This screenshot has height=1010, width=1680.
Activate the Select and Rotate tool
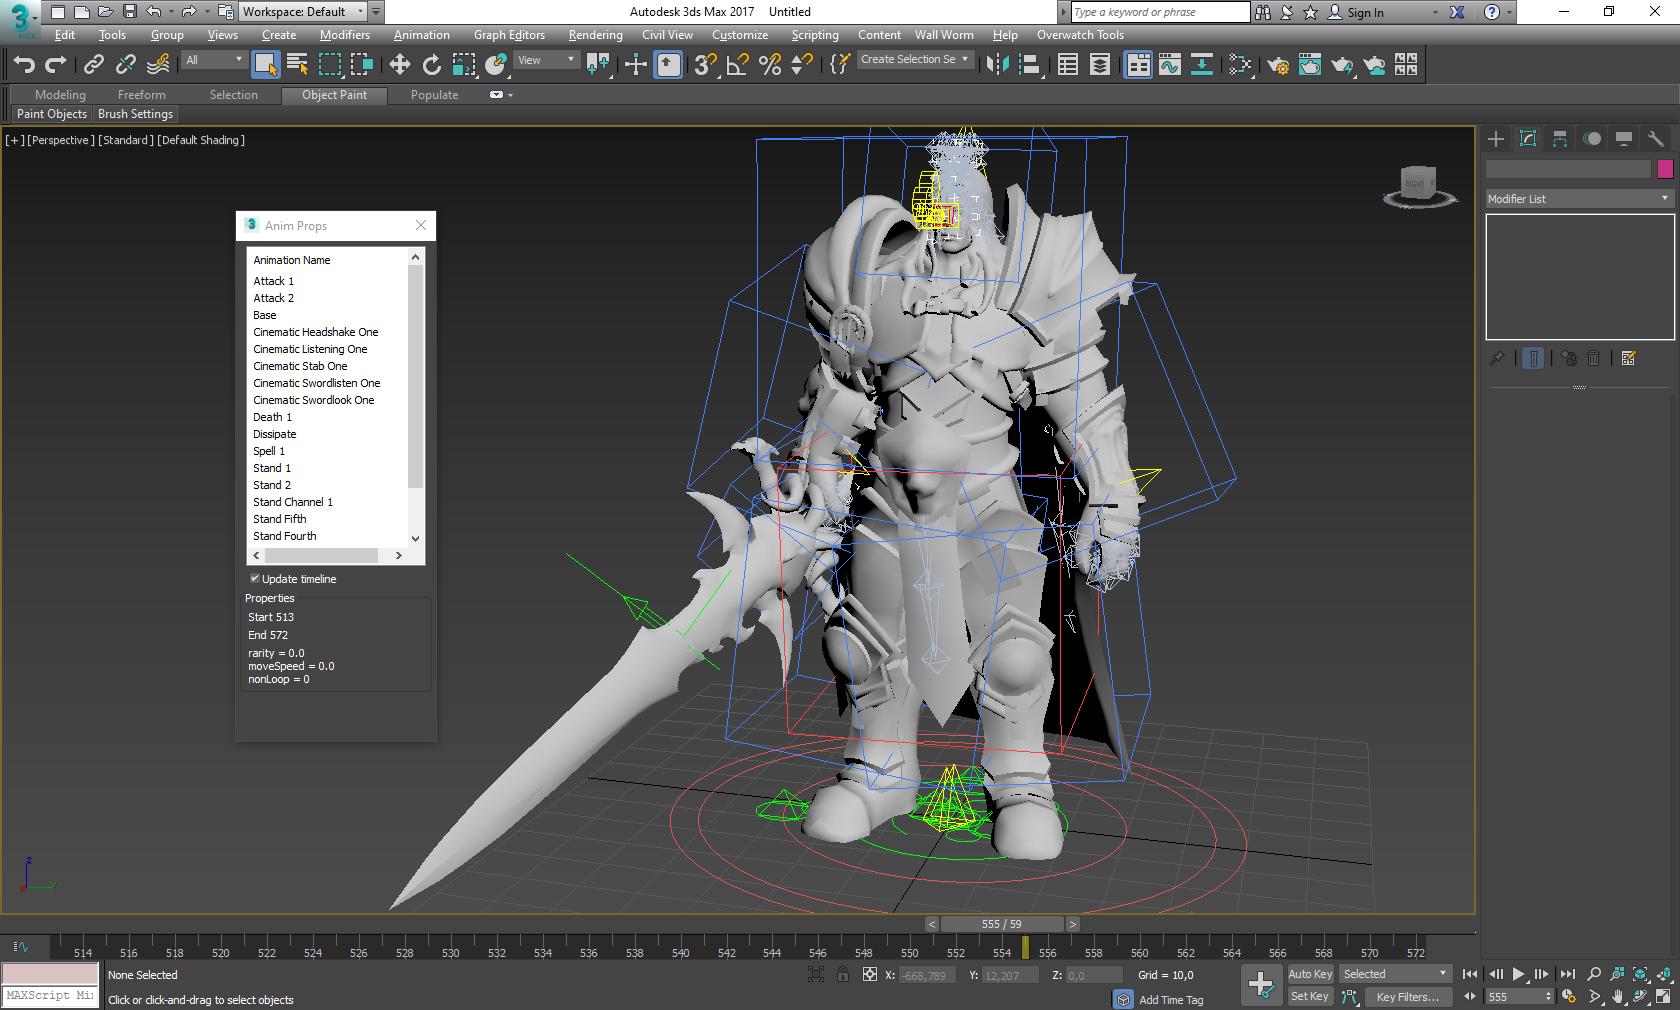tap(432, 65)
